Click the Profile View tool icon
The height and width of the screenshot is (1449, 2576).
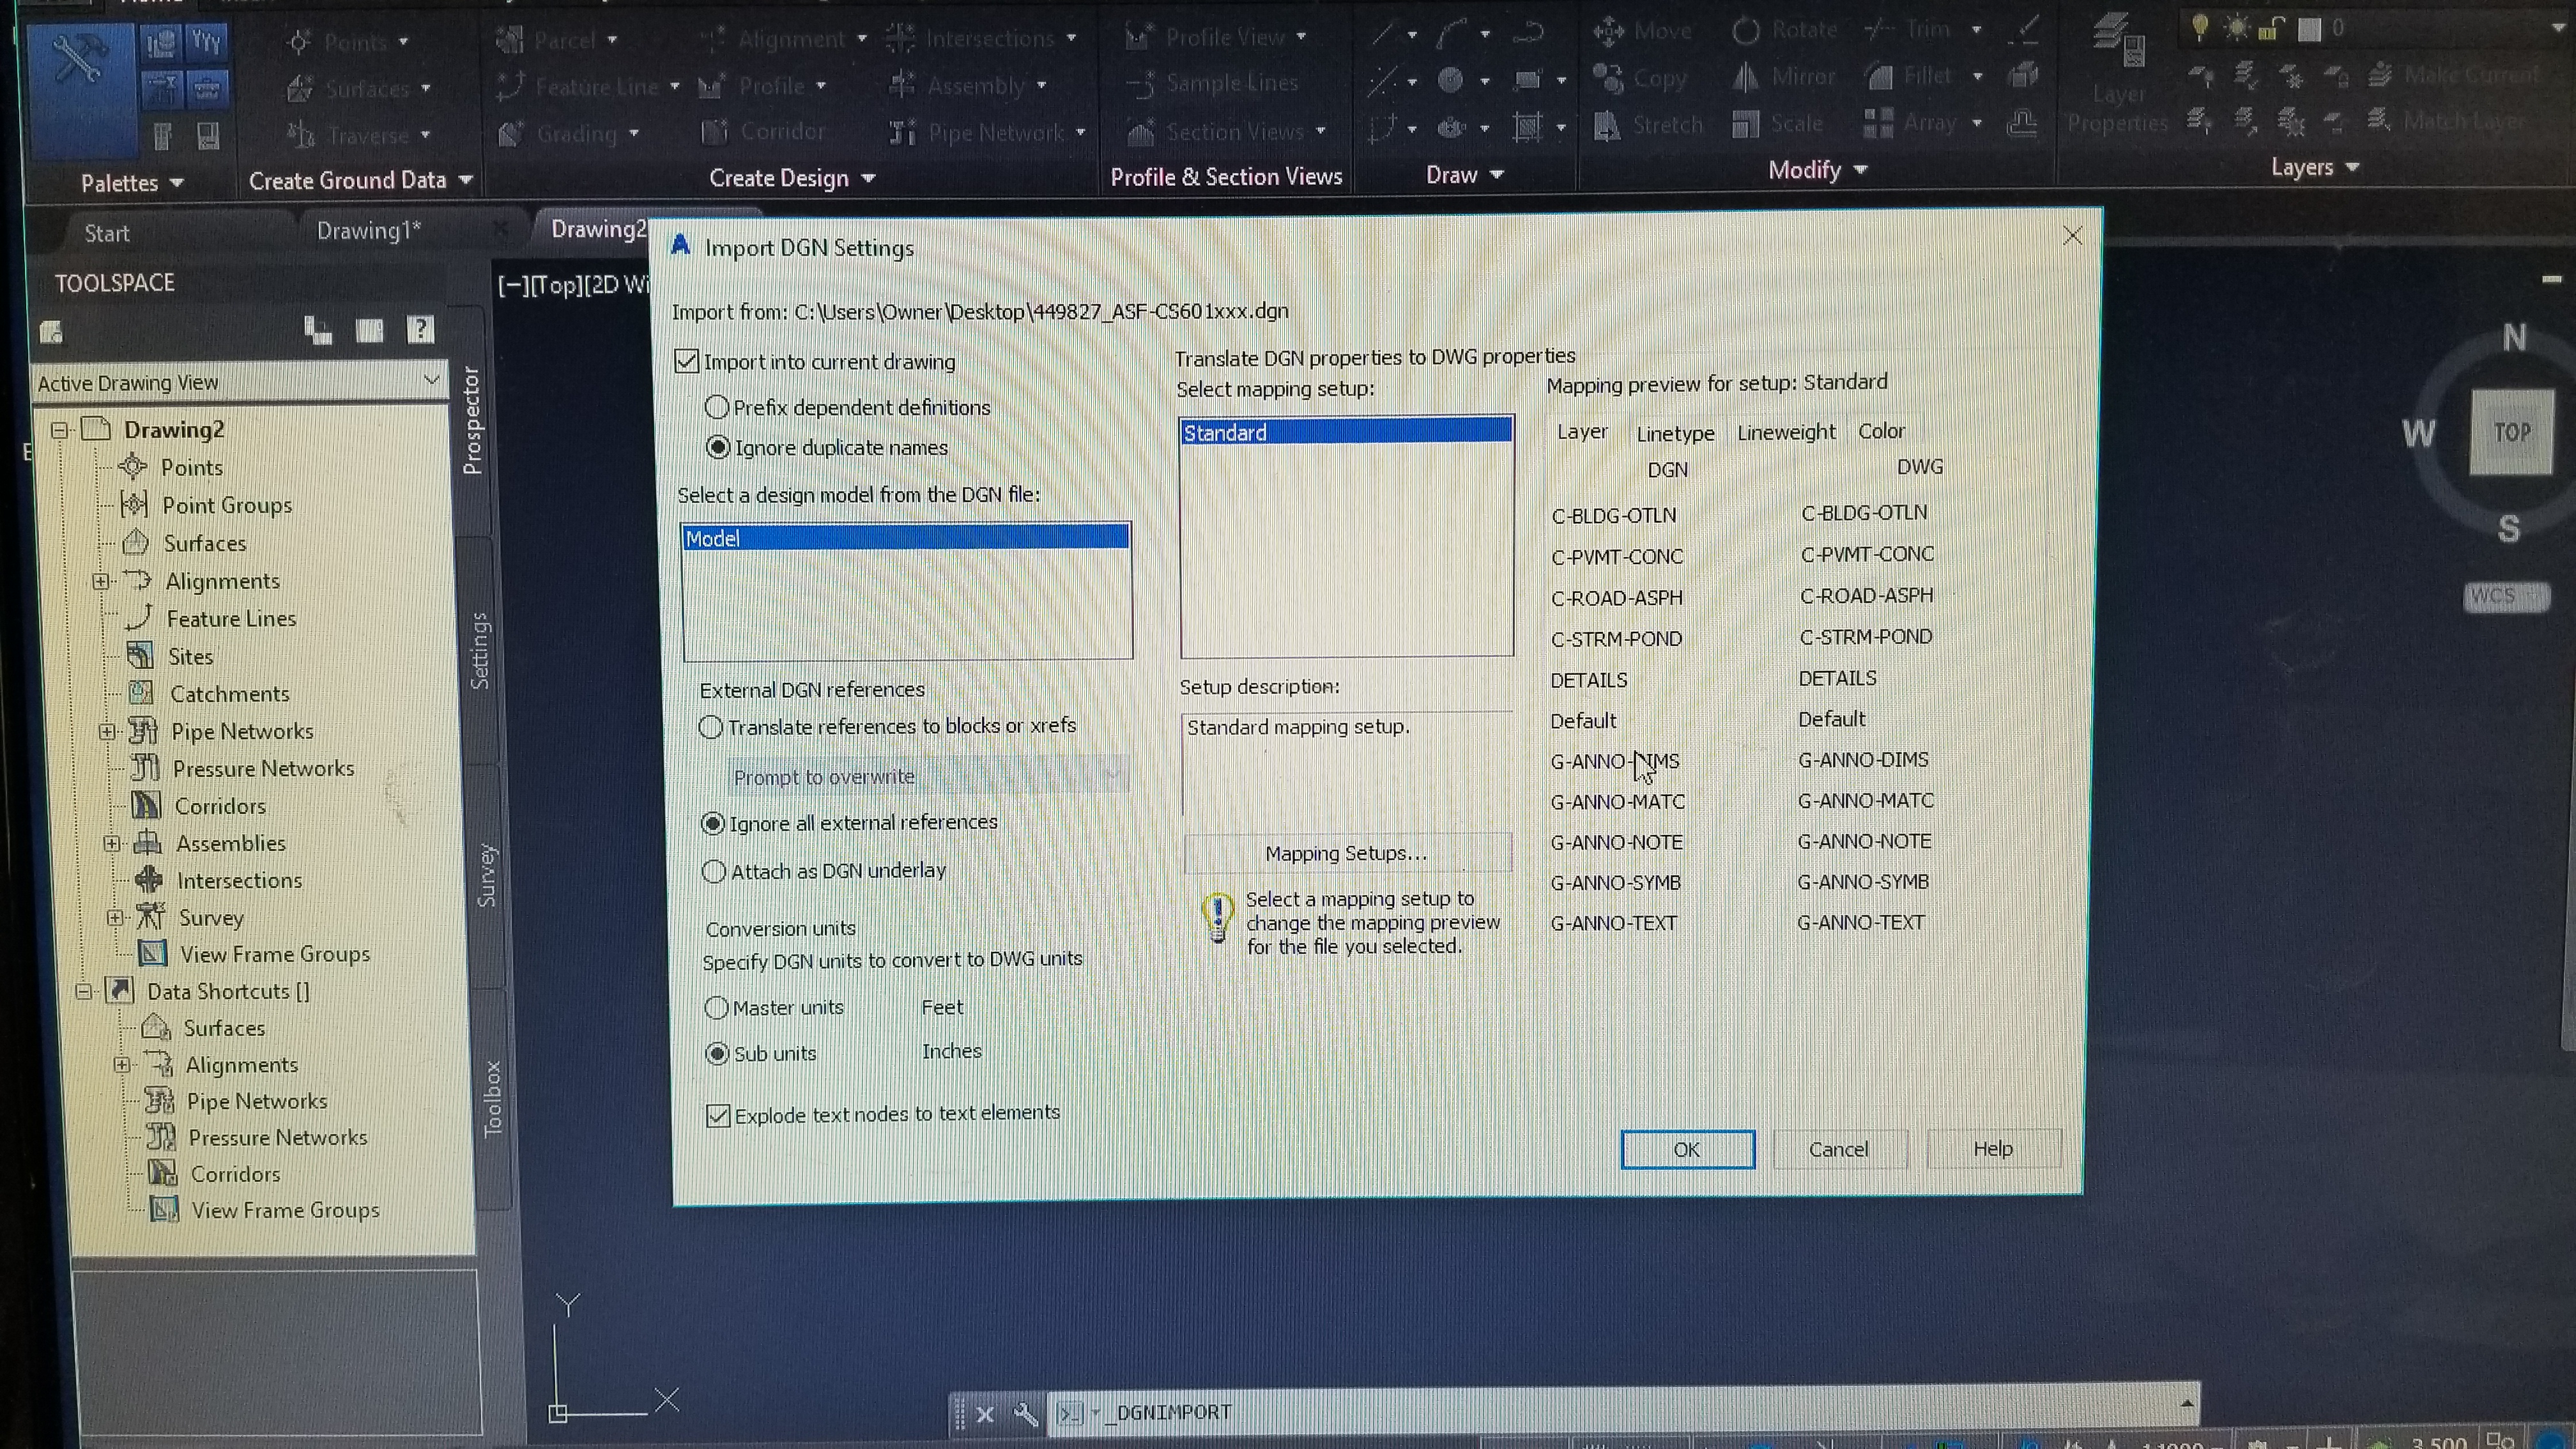(1138, 38)
